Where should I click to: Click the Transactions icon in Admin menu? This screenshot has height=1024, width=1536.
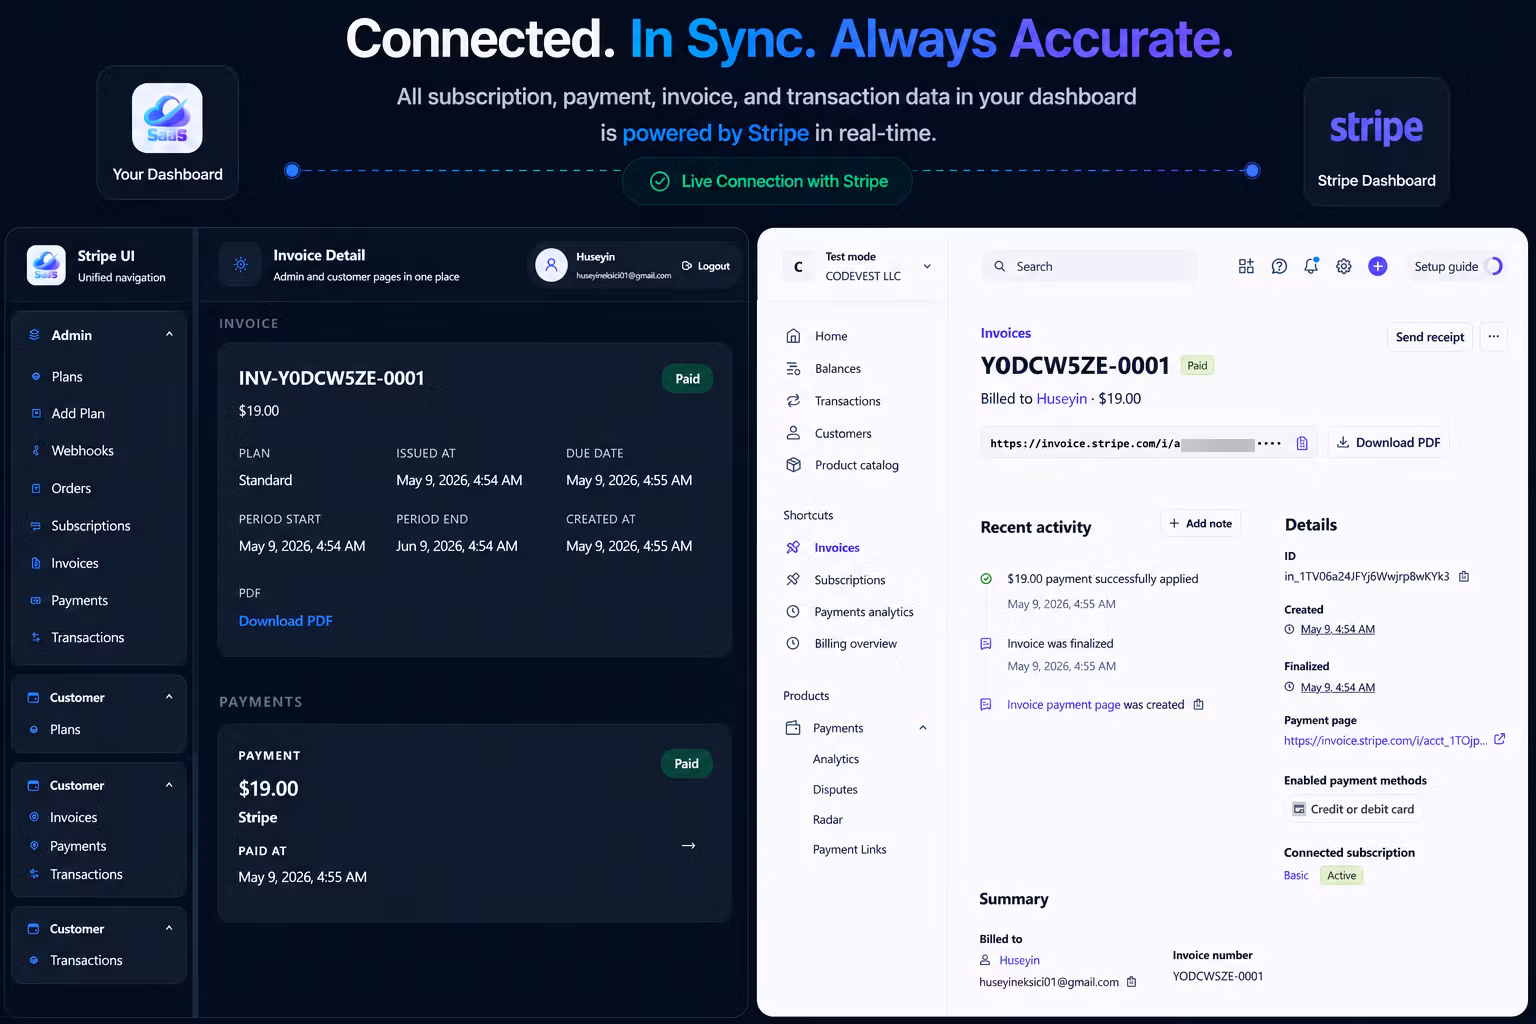[x=36, y=637]
